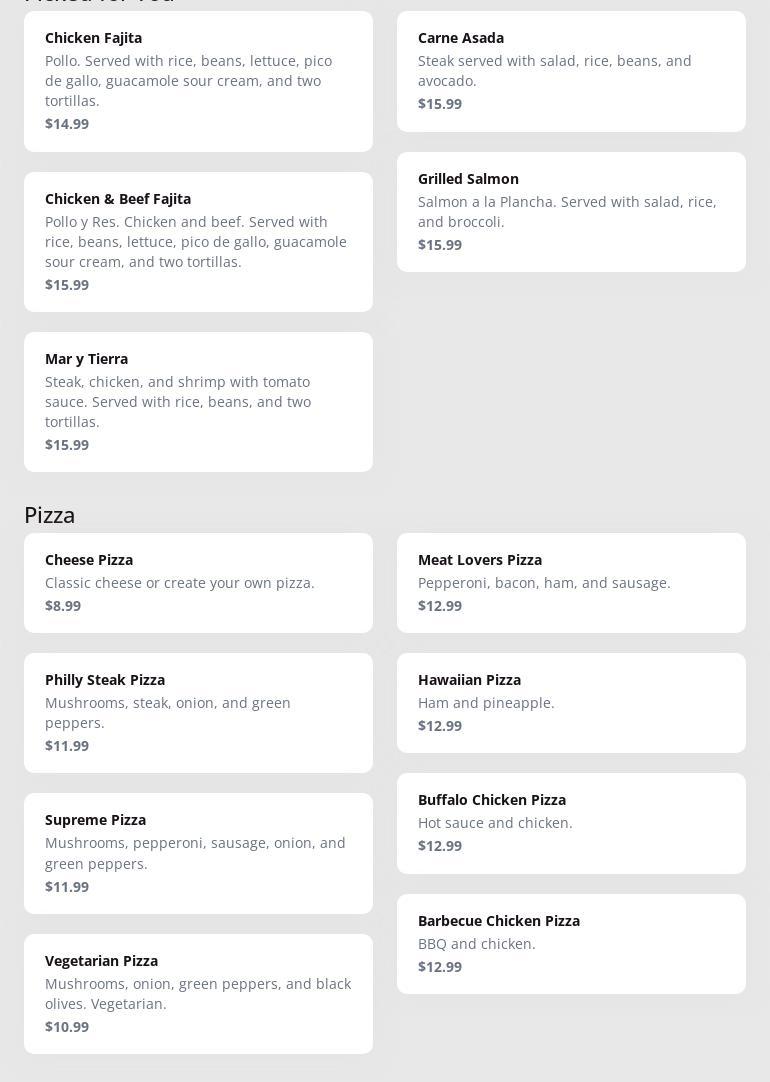Select the Supreme Pizza card
770x1082 pixels.
(198, 853)
